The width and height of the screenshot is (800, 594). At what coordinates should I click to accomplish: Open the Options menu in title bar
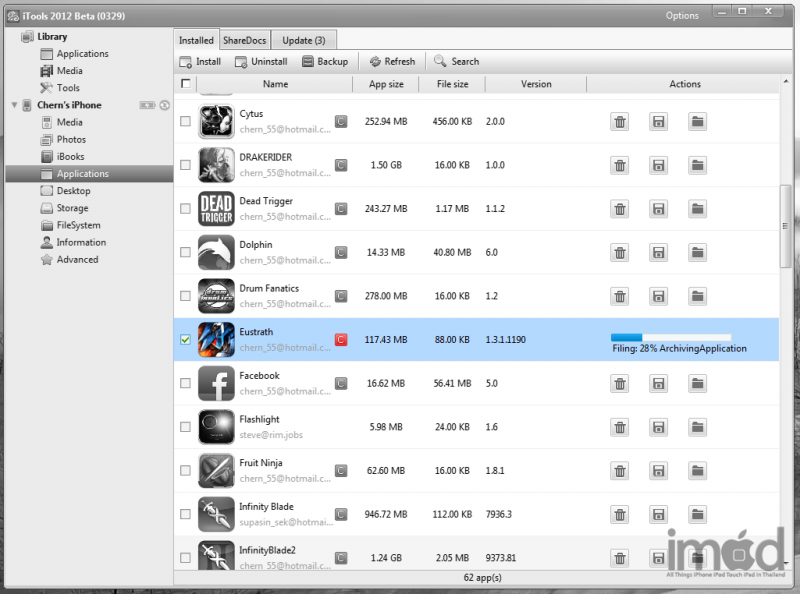point(682,15)
